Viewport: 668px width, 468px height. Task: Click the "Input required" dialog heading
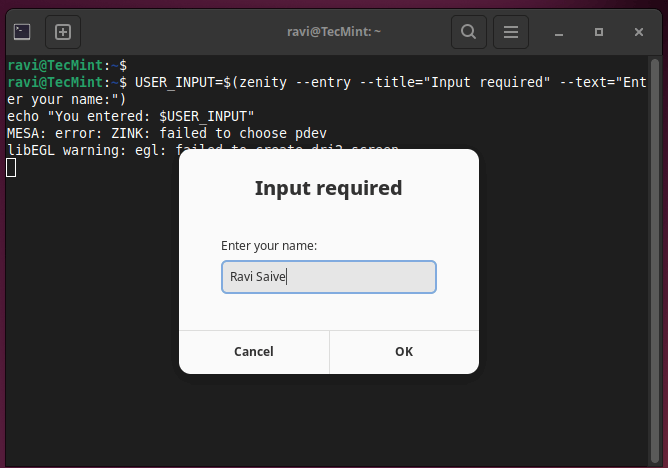pyautogui.click(x=328, y=188)
